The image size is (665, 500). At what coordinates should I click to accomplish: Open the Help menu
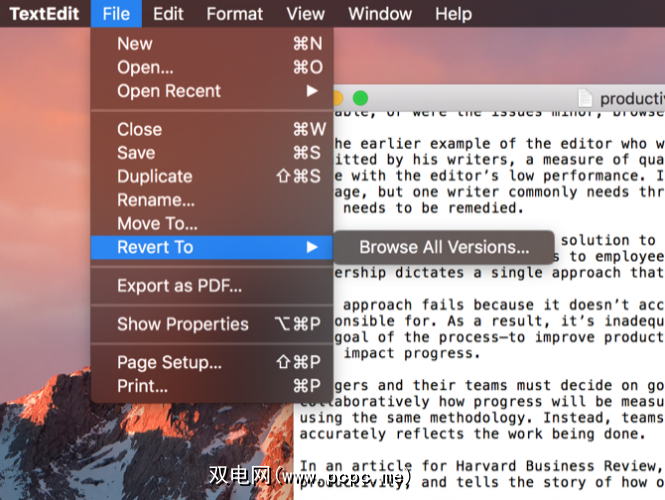click(x=453, y=14)
